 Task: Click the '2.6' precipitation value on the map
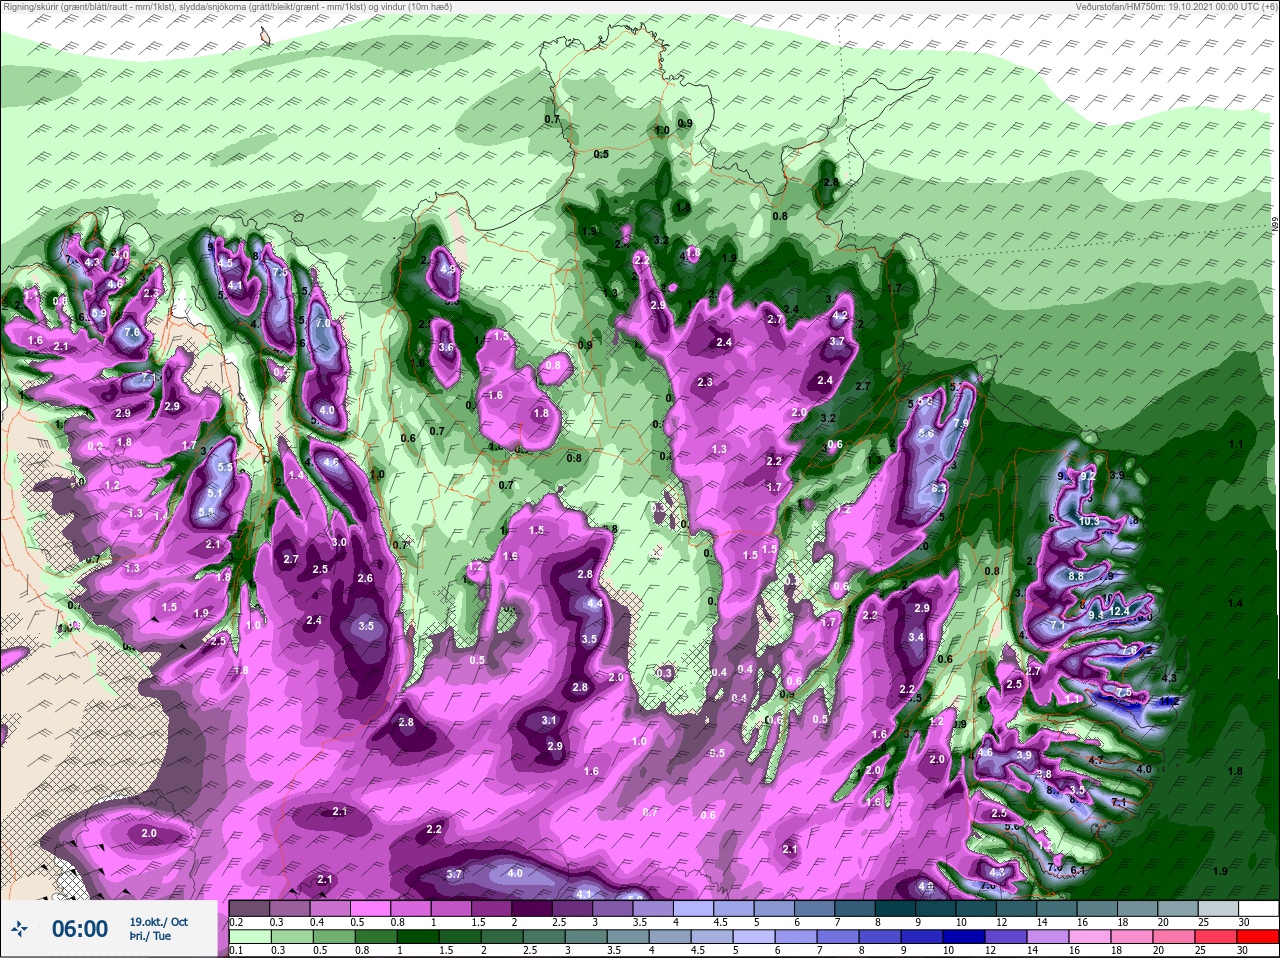(365, 578)
